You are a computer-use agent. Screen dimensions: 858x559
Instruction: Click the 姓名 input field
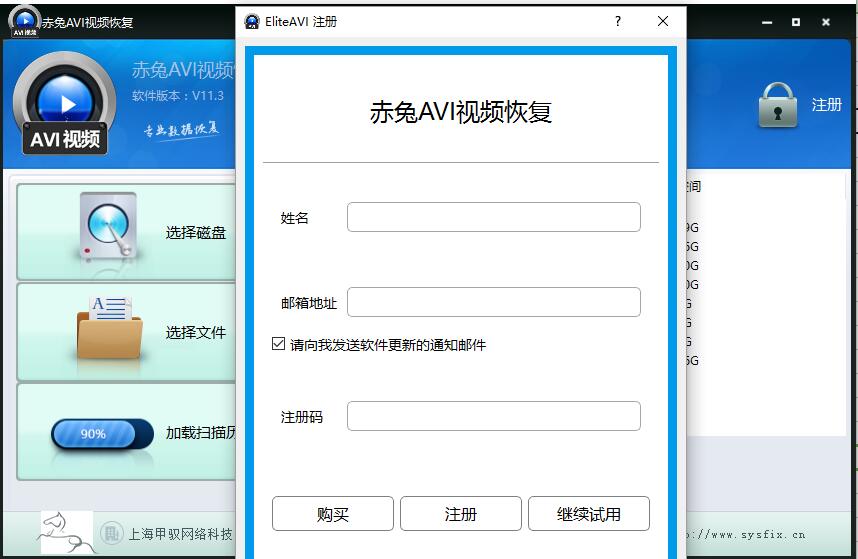[494, 217]
